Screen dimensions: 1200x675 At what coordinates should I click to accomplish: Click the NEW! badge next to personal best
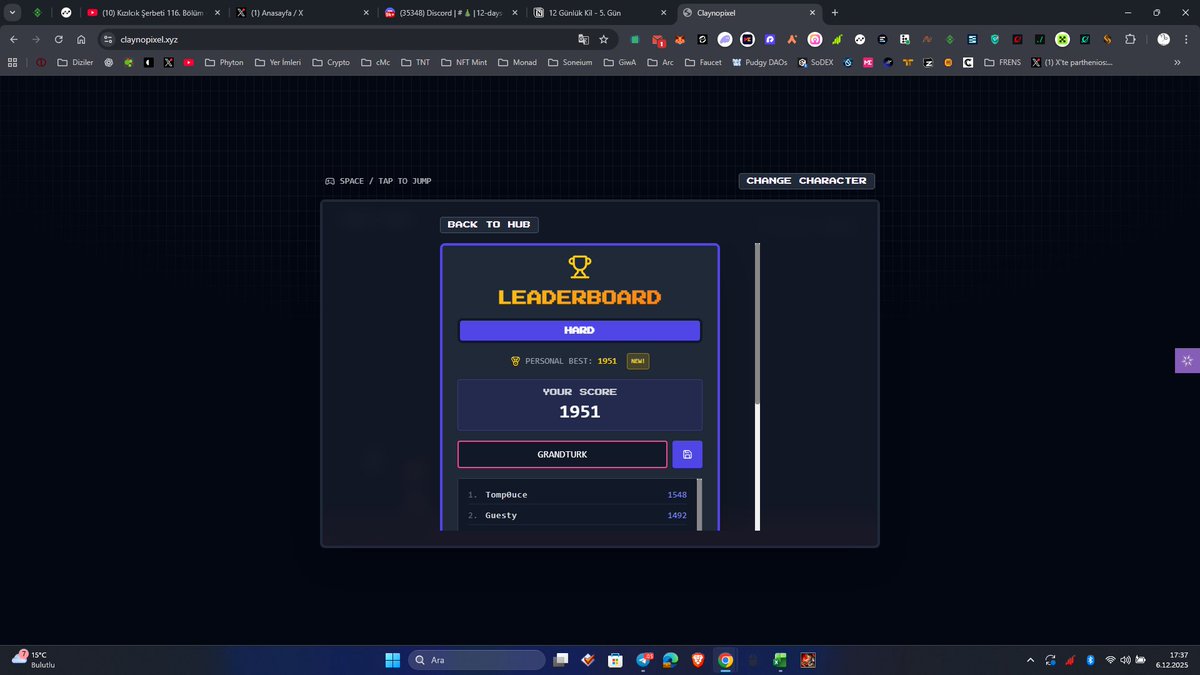[x=638, y=361]
